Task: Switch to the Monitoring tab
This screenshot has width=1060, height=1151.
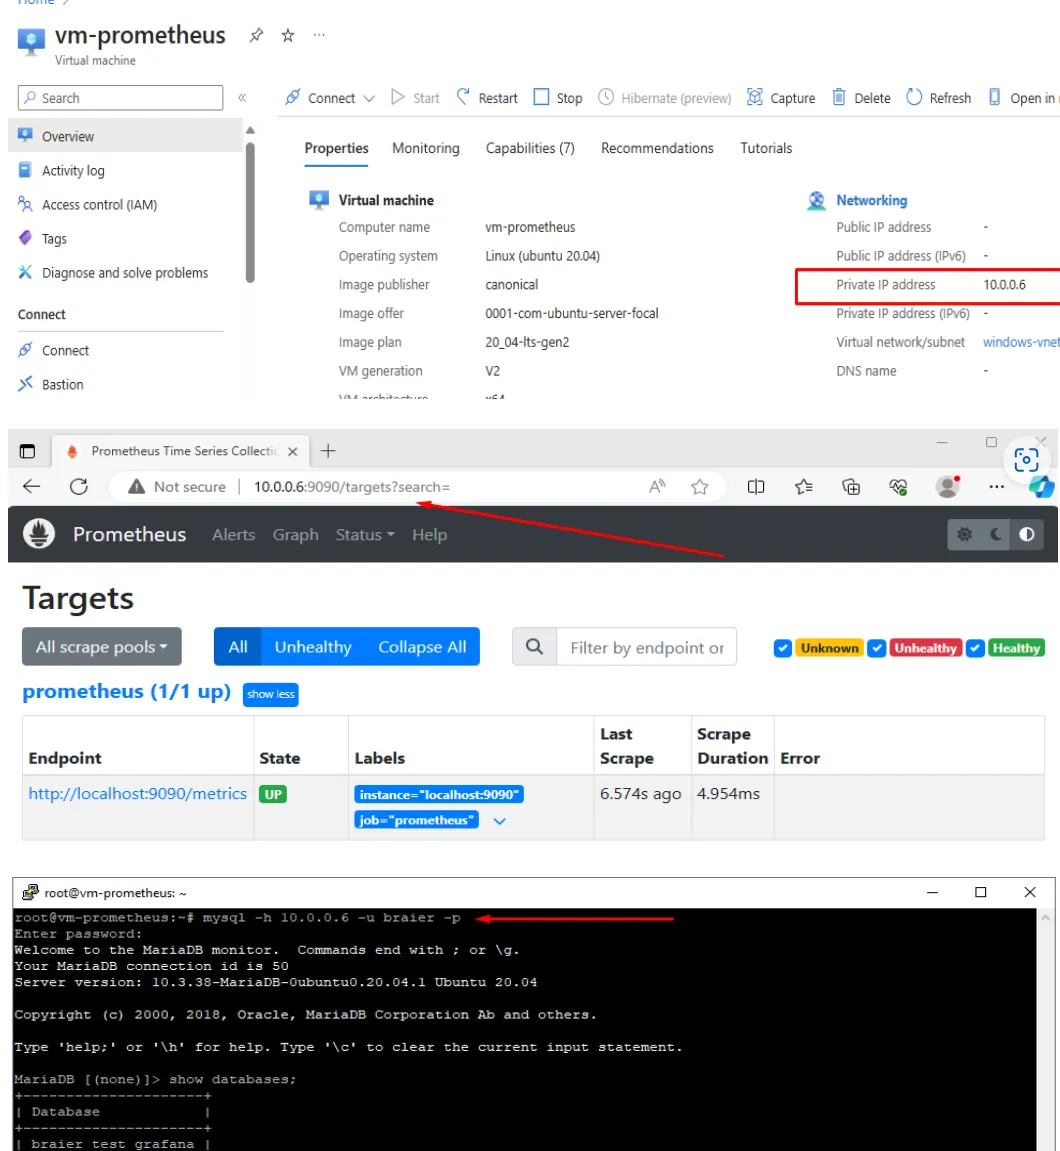Action: [425, 147]
